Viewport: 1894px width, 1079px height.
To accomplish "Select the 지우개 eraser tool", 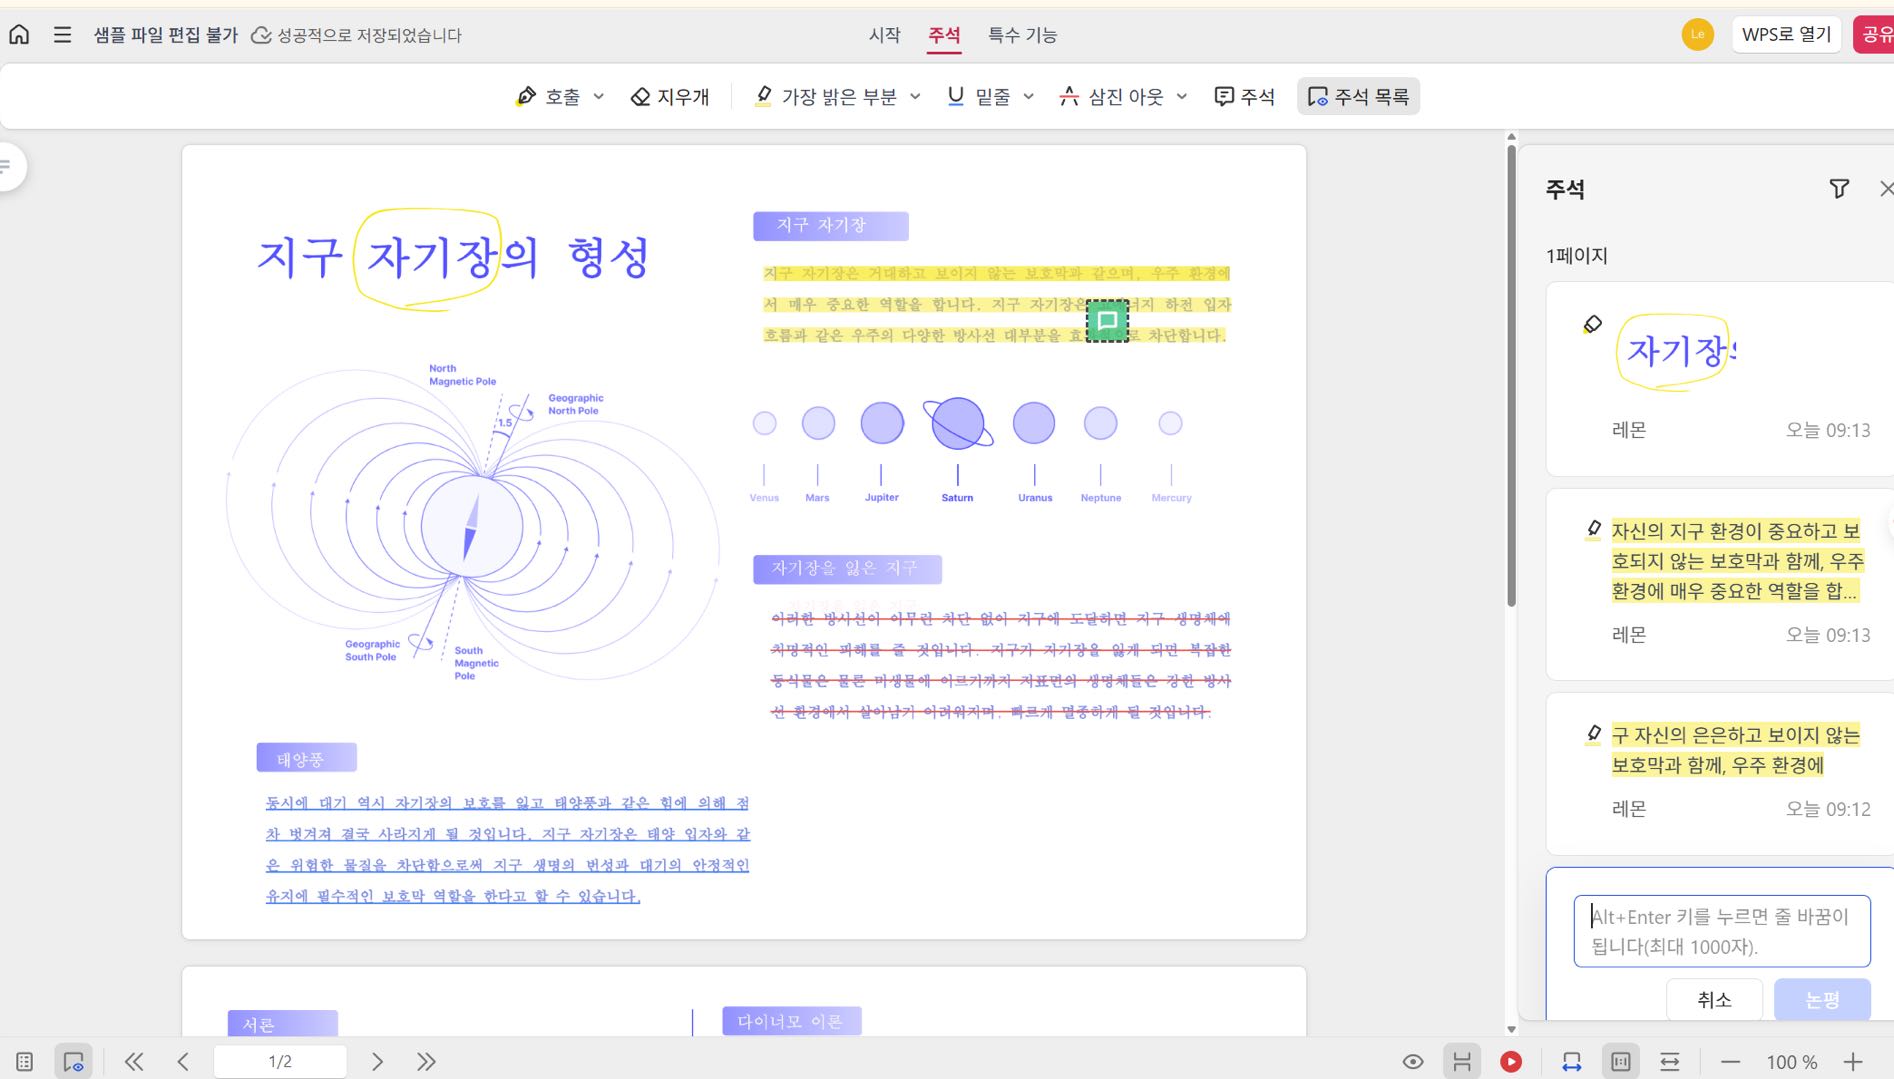I will tap(670, 96).
